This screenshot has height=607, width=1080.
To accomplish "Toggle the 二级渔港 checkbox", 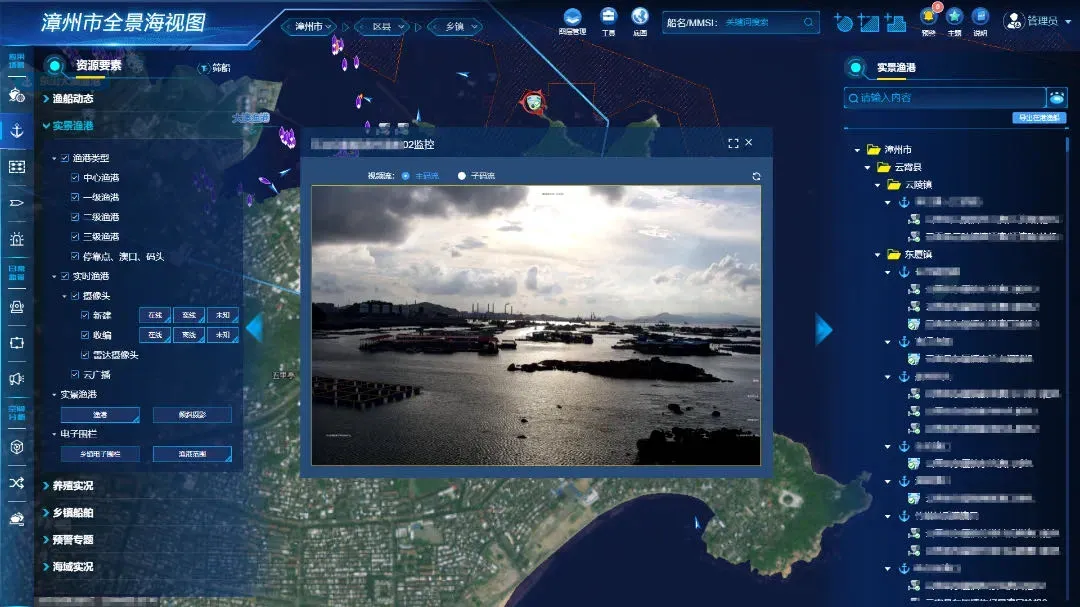I will click(75, 216).
